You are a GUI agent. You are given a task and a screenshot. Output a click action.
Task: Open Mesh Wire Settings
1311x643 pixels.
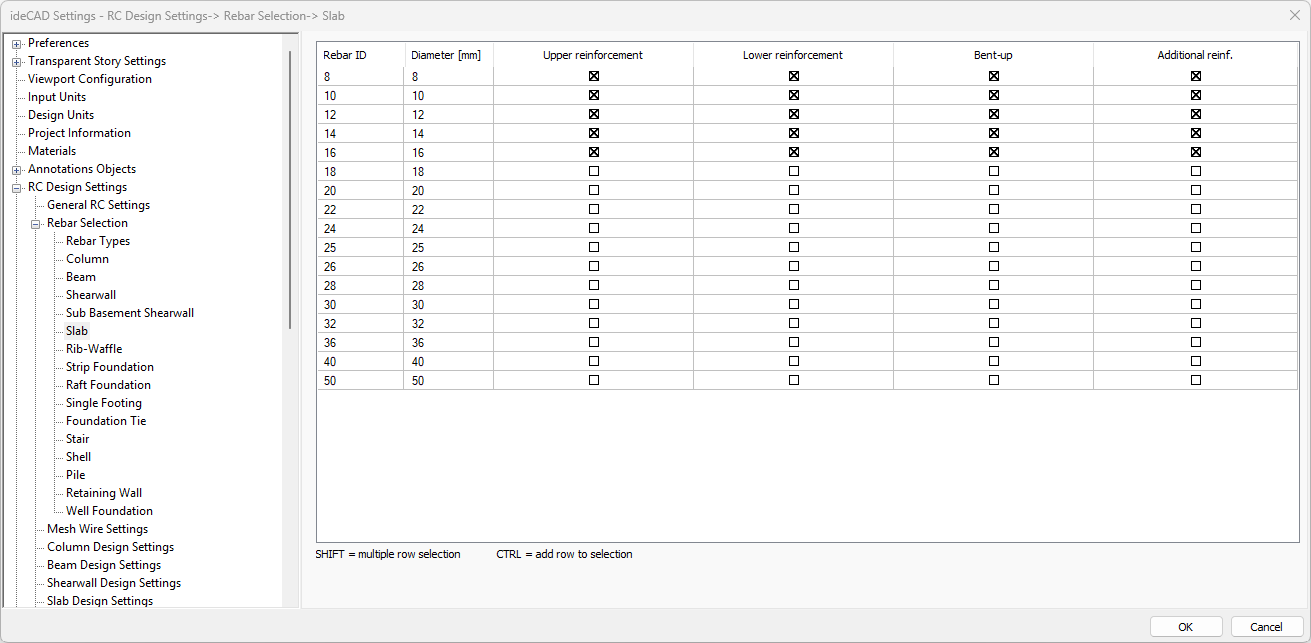[97, 529]
